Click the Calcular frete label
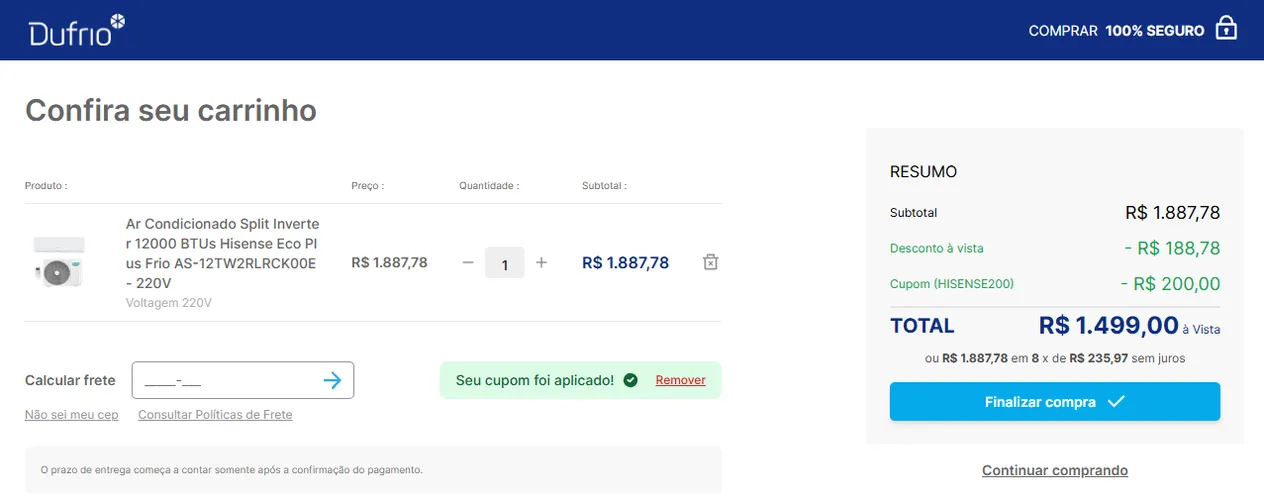The height and width of the screenshot is (500, 1264). click(x=70, y=380)
